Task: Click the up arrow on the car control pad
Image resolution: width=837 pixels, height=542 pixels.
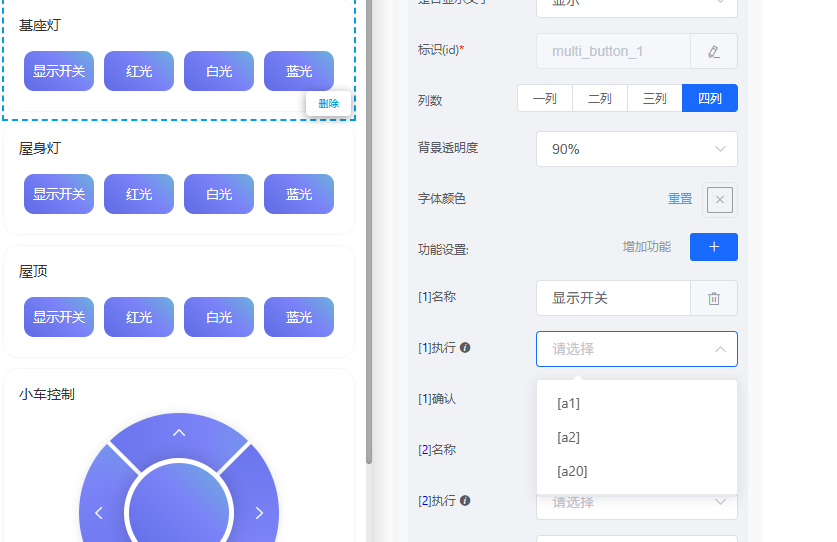Action: tap(179, 433)
